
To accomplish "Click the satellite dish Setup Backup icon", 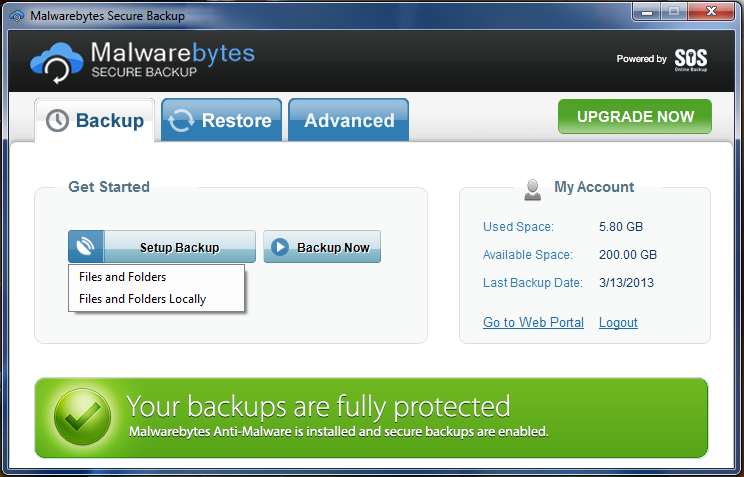I will click(86, 247).
